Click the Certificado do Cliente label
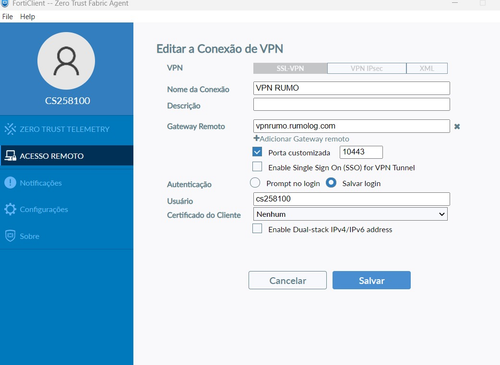 point(204,215)
